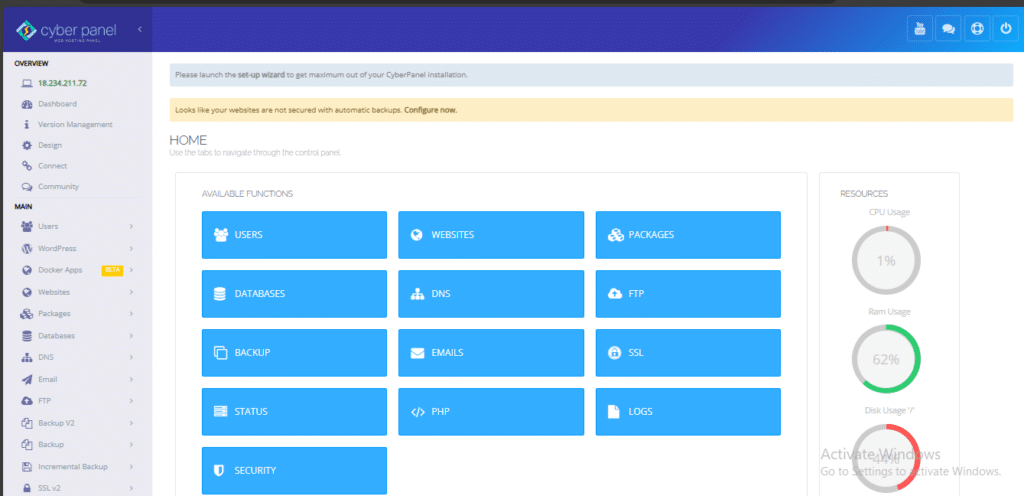Expand the Docker Apps menu chevron
This screenshot has height=496, width=1024.
131,270
